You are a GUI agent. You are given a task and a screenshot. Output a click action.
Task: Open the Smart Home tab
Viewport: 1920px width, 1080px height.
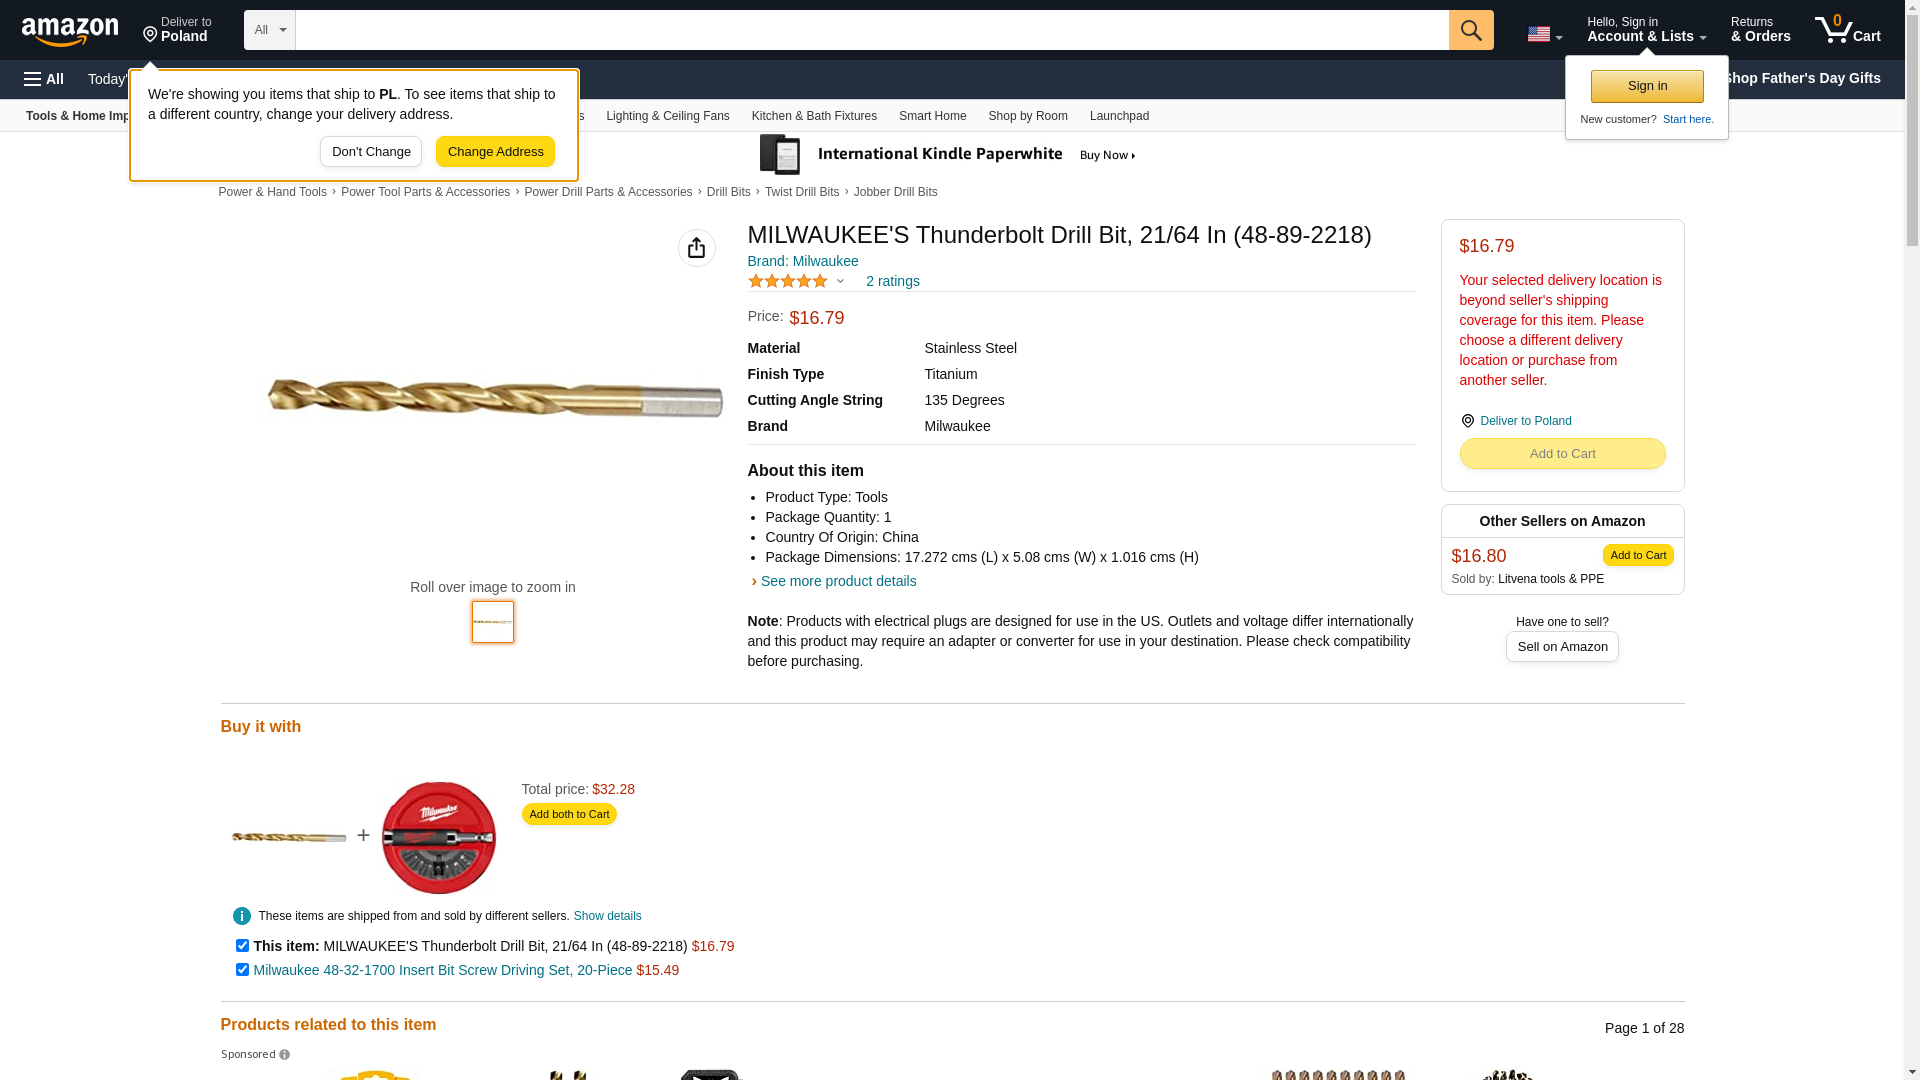coord(932,116)
